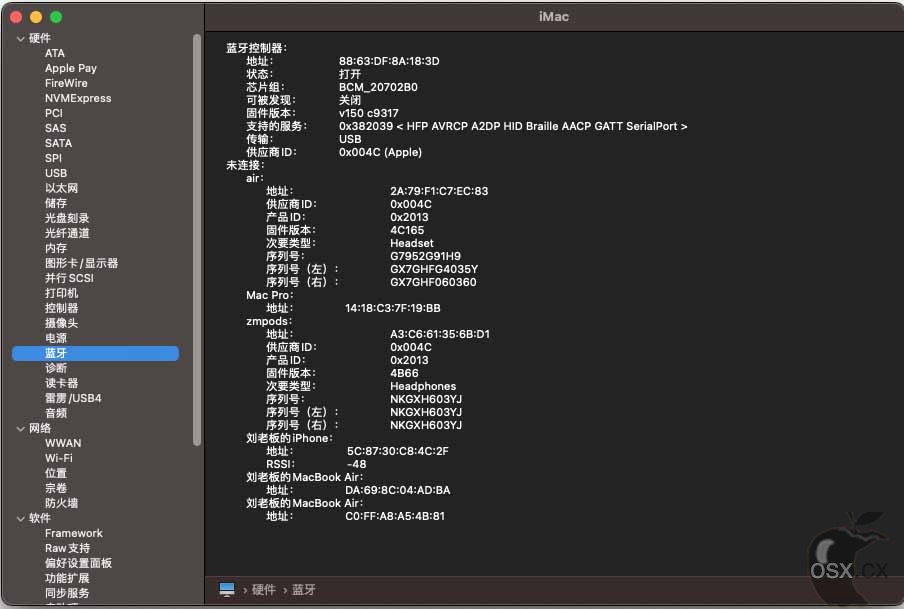Screen dimensions: 904x609
Task: Select SPI in the sidebar
Action: 53,158
